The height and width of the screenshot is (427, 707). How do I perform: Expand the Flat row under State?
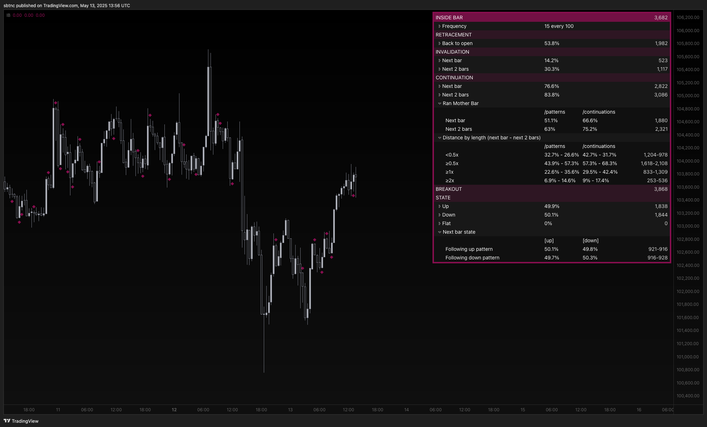pos(439,223)
